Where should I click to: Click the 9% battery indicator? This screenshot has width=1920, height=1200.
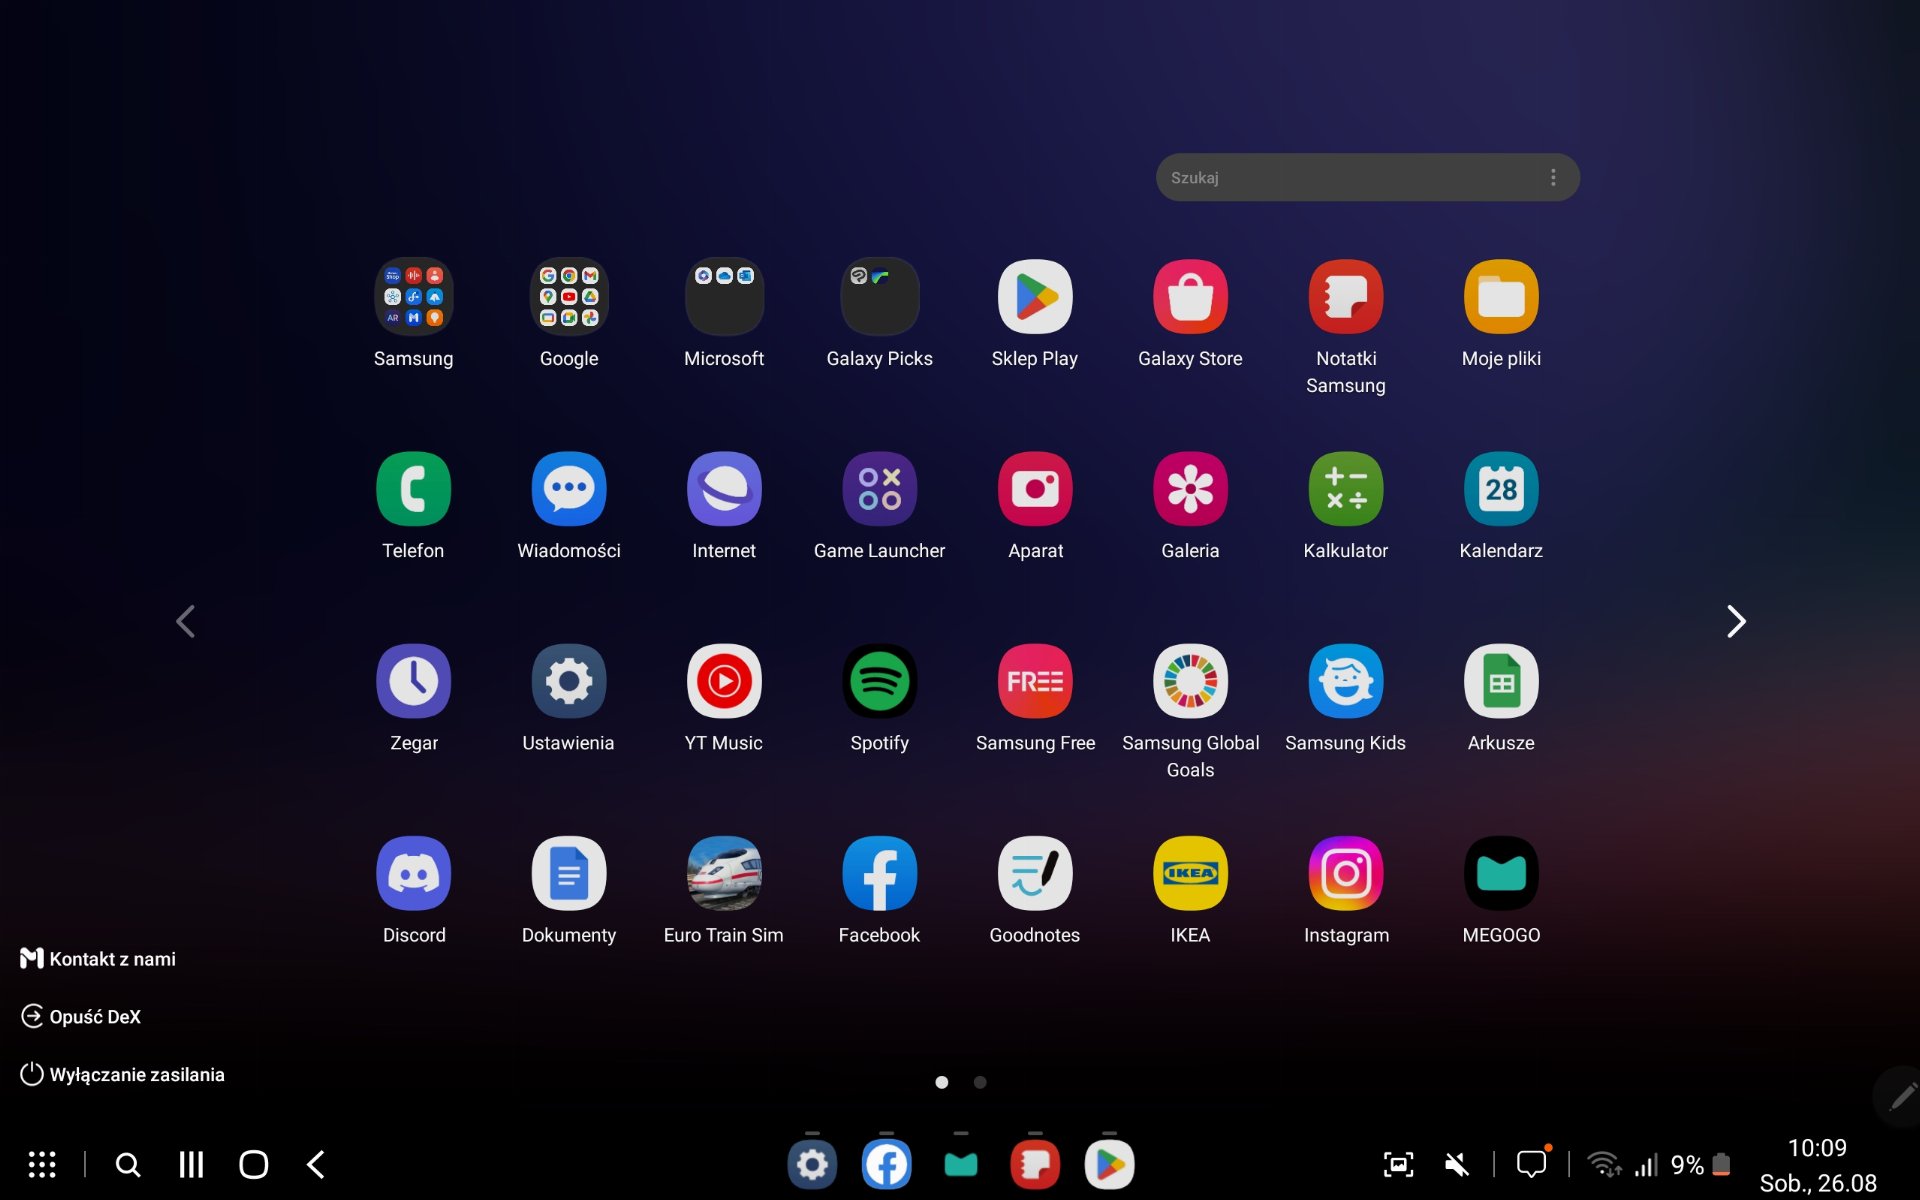[1700, 1164]
